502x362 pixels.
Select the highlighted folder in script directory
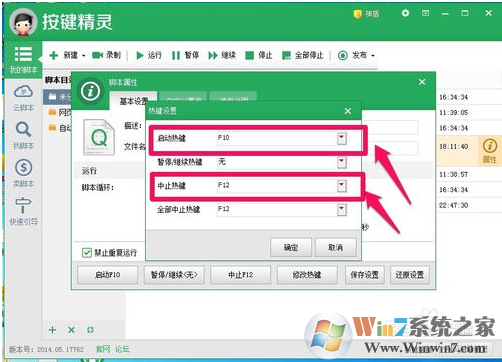57,97
